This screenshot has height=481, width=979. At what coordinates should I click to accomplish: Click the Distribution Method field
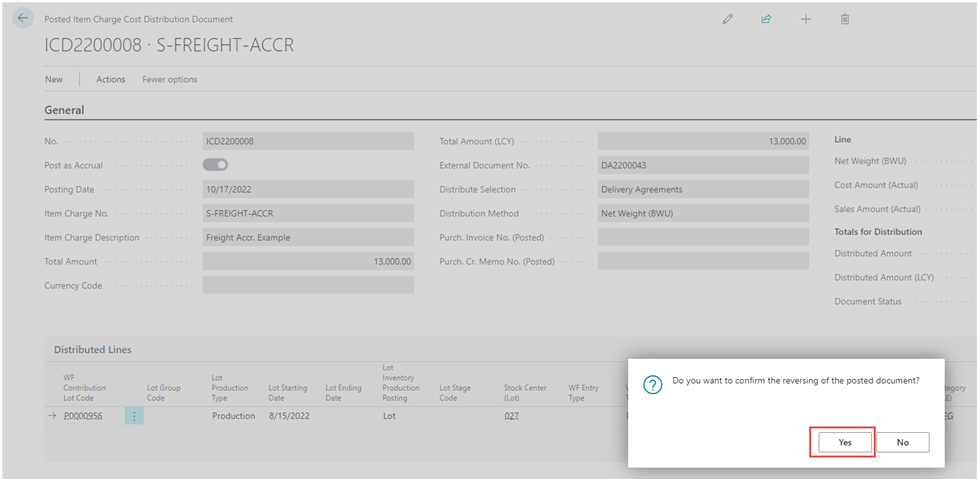click(x=702, y=213)
